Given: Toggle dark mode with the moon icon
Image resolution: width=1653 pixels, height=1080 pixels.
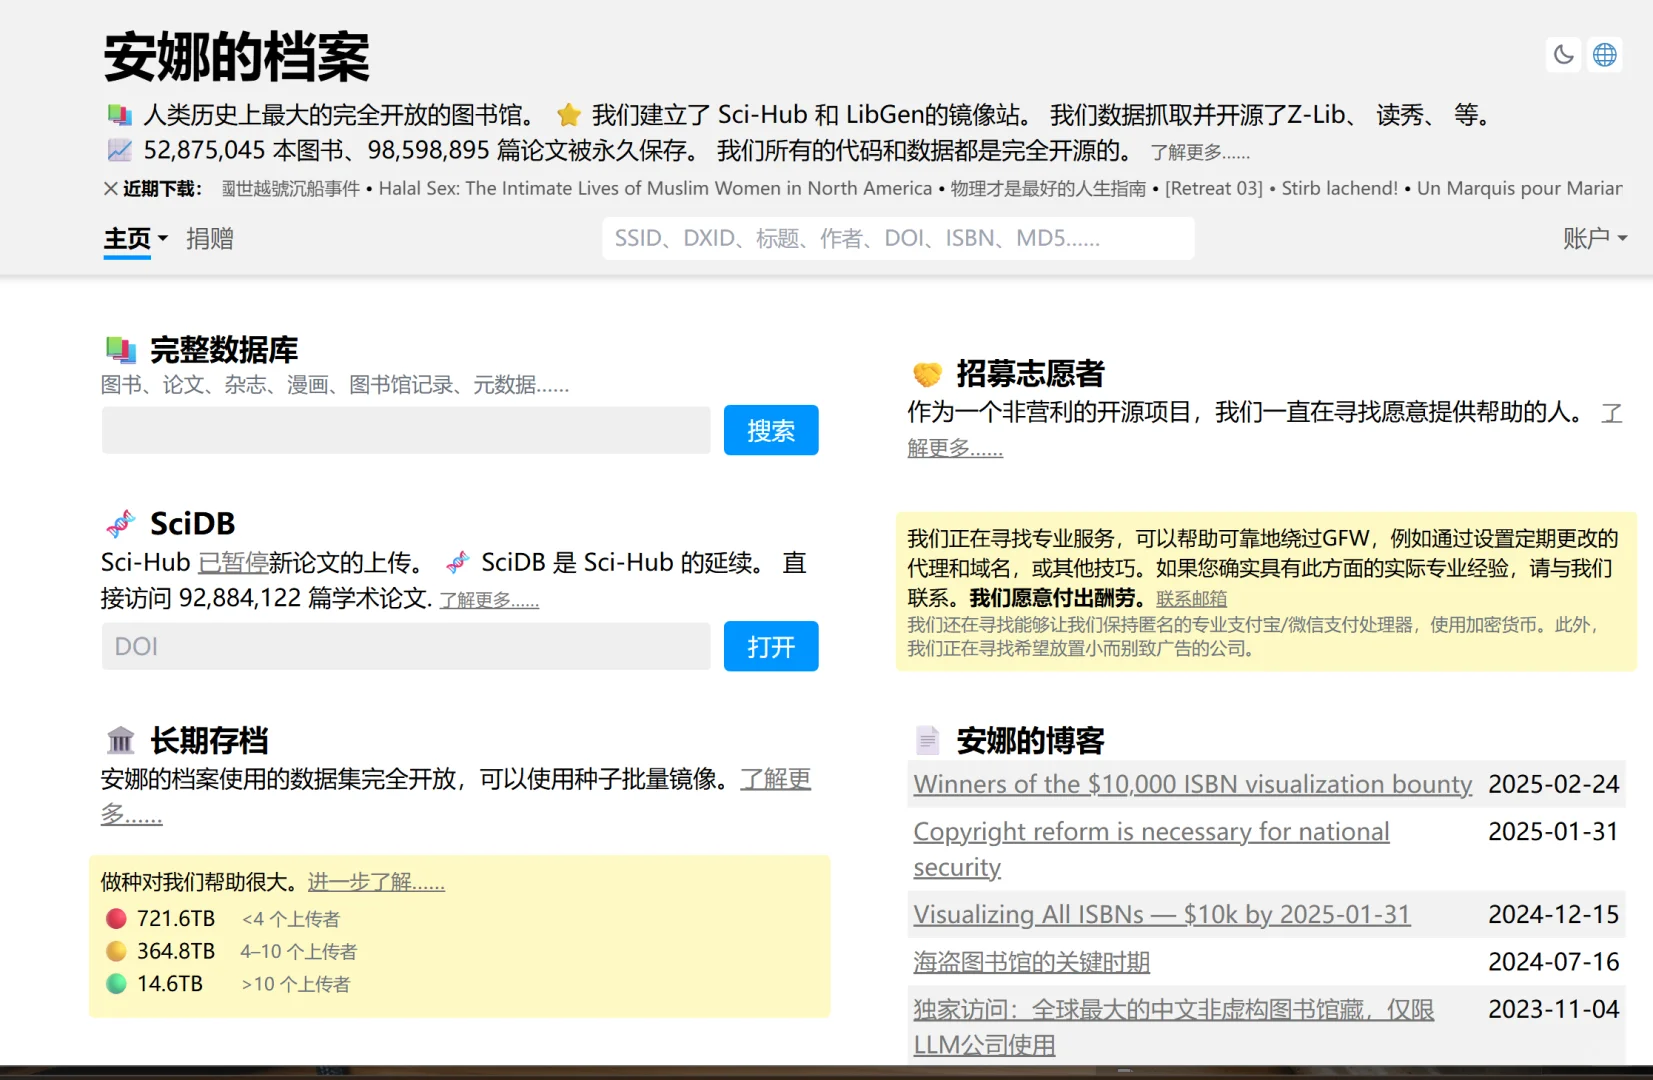Looking at the screenshot, I should (1564, 55).
